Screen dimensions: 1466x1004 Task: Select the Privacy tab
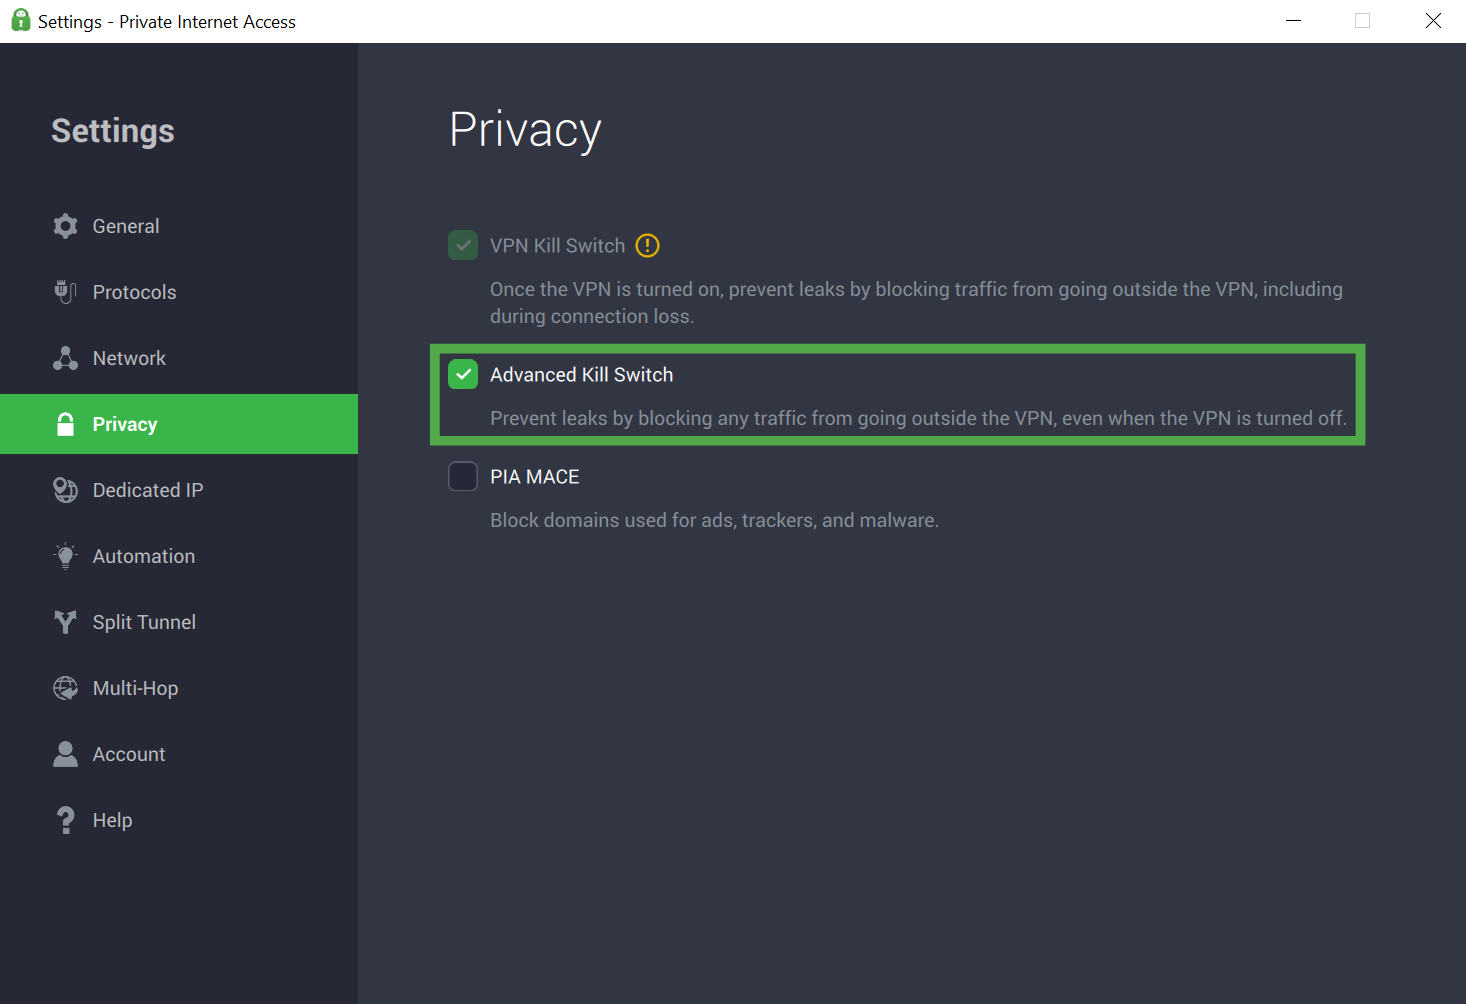pyautogui.click(x=179, y=424)
